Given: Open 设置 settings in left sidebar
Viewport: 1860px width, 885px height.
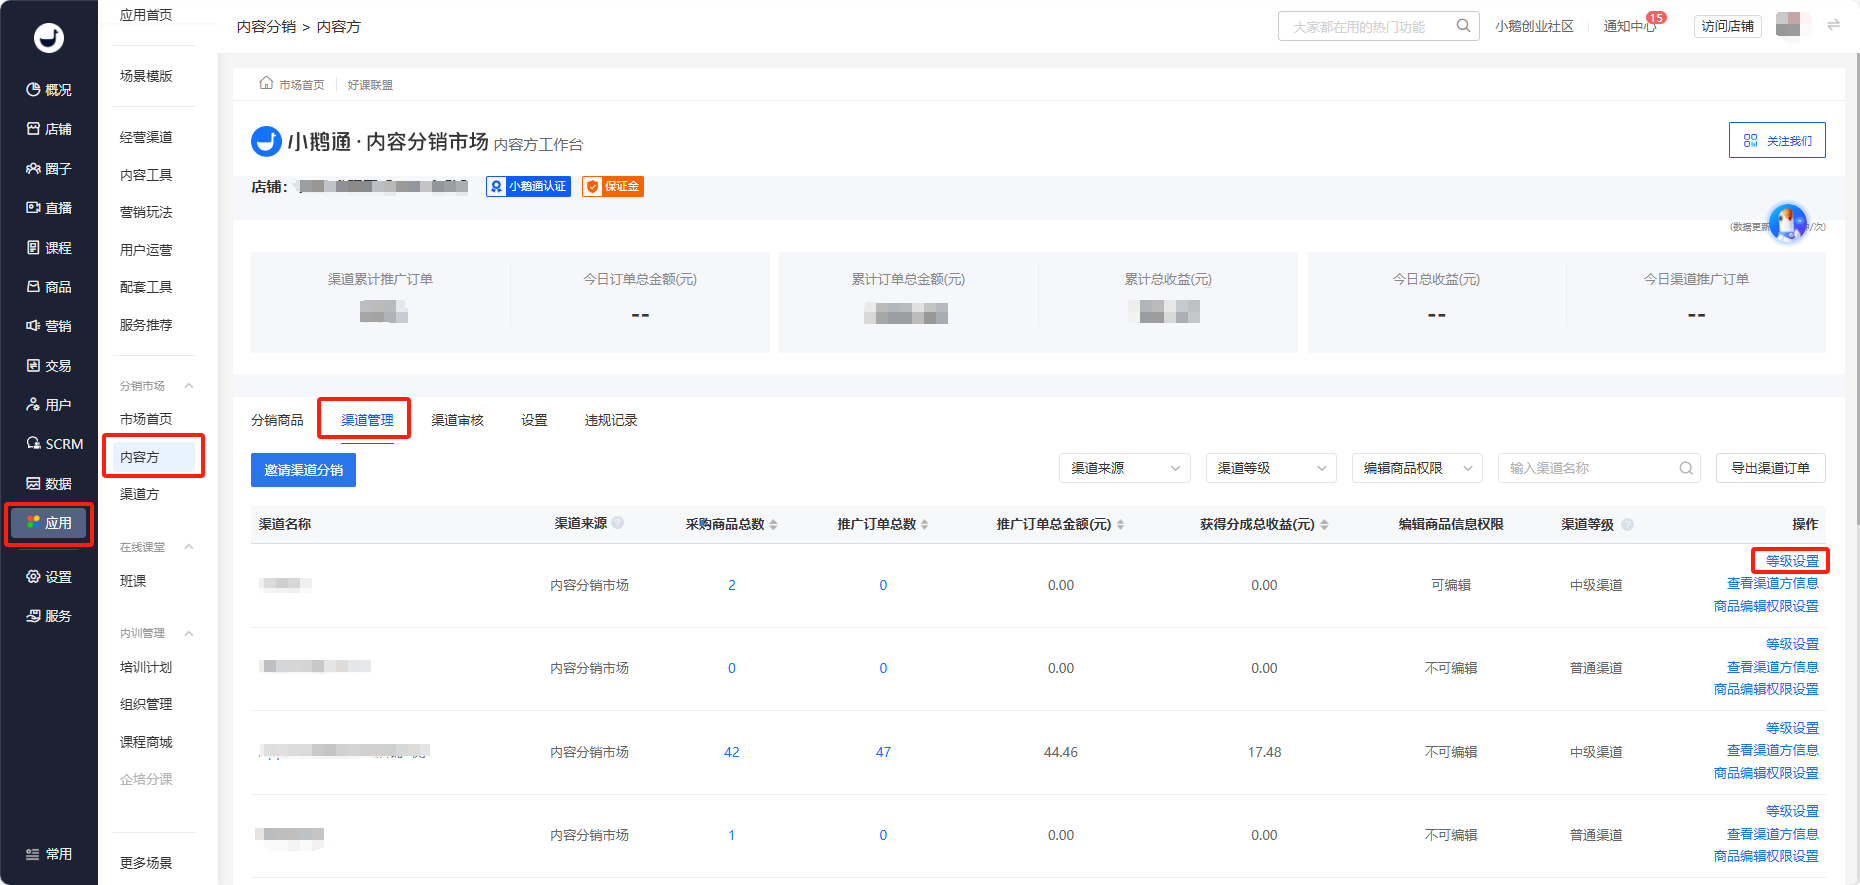Looking at the screenshot, I should pyautogui.click(x=49, y=577).
